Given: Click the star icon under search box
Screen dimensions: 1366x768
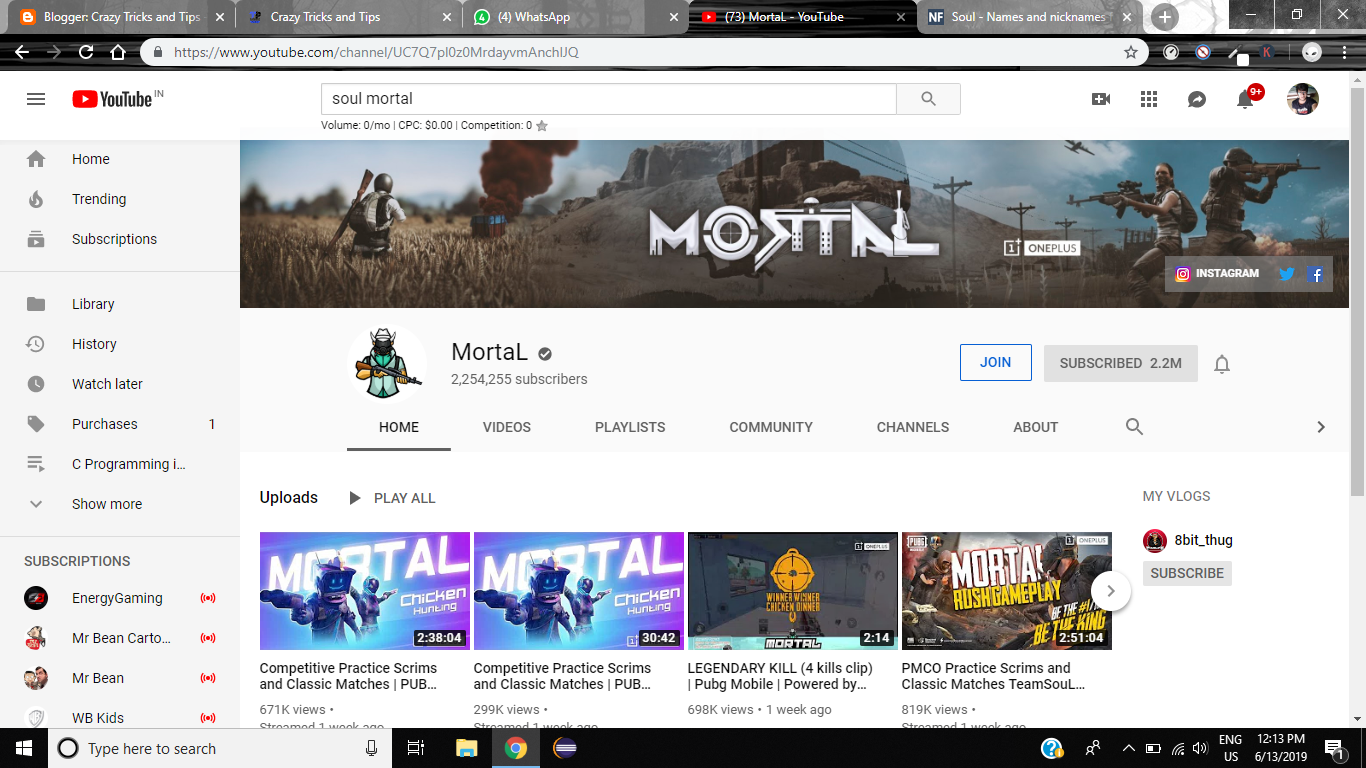Looking at the screenshot, I should [542, 126].
